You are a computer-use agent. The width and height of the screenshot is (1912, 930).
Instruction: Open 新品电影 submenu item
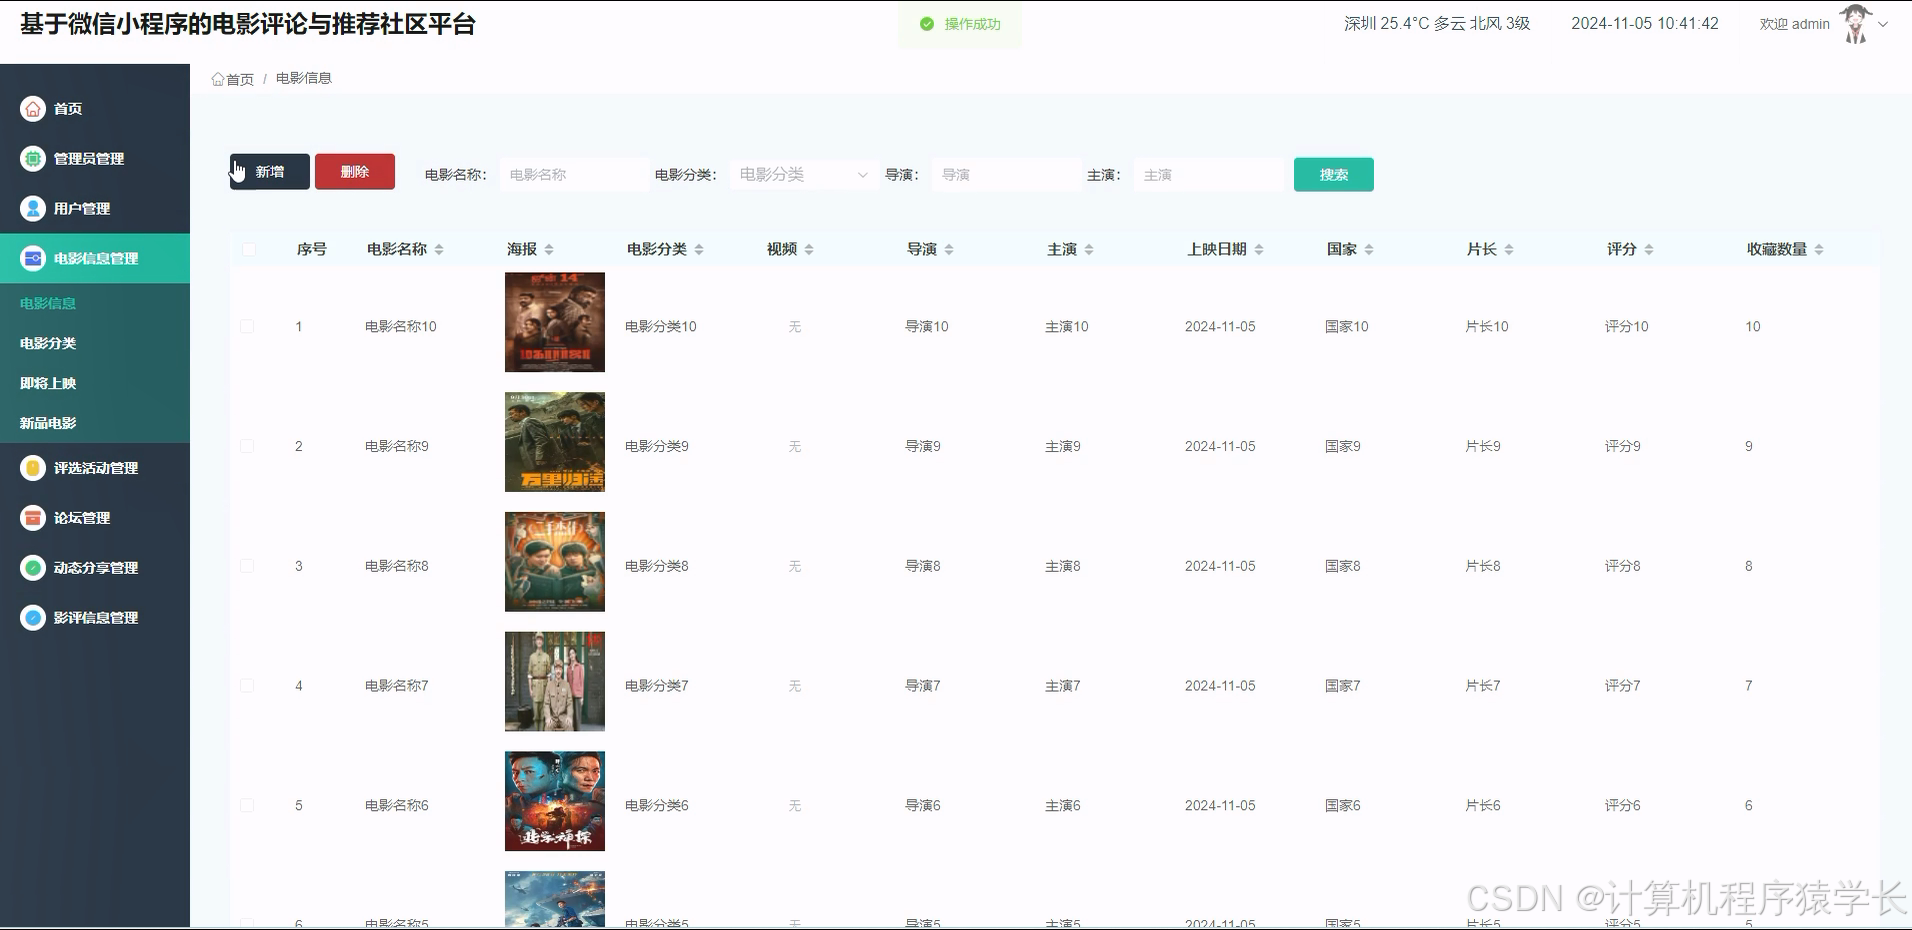(x=48, y=423)
